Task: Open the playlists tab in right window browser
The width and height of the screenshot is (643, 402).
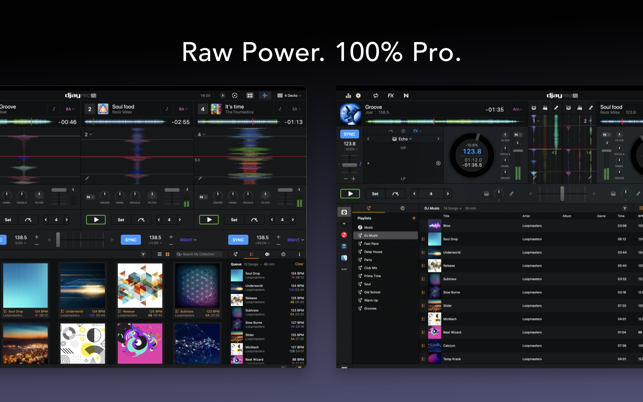Action: point(369,208)
